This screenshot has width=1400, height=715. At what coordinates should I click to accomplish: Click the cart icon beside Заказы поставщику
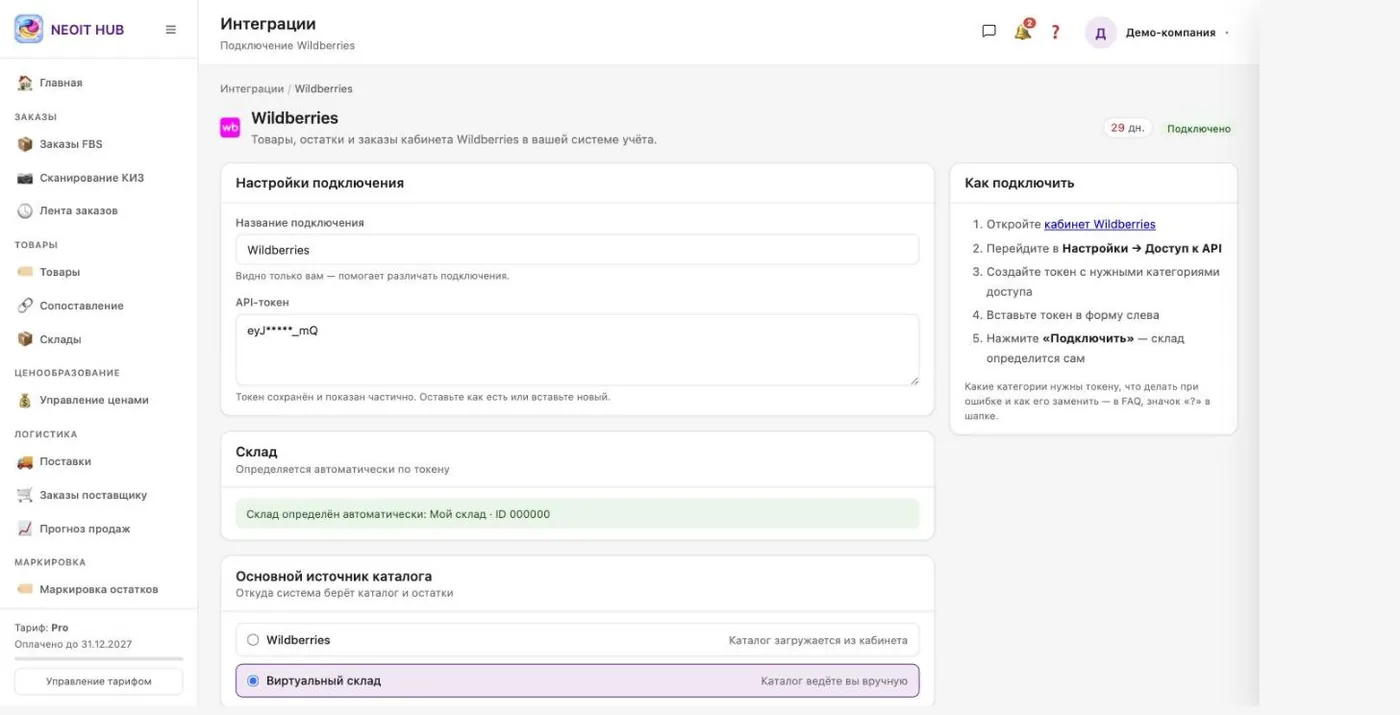(x=25, y=495)
